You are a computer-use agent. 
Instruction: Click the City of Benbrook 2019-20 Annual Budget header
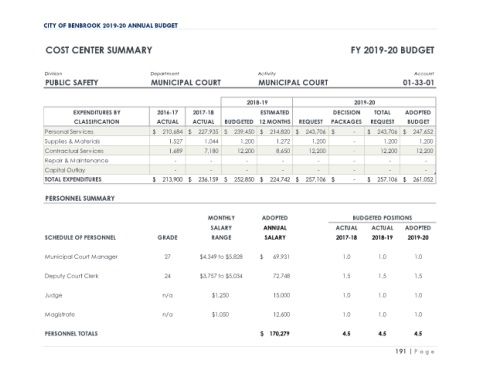click(x=110, y=26)
